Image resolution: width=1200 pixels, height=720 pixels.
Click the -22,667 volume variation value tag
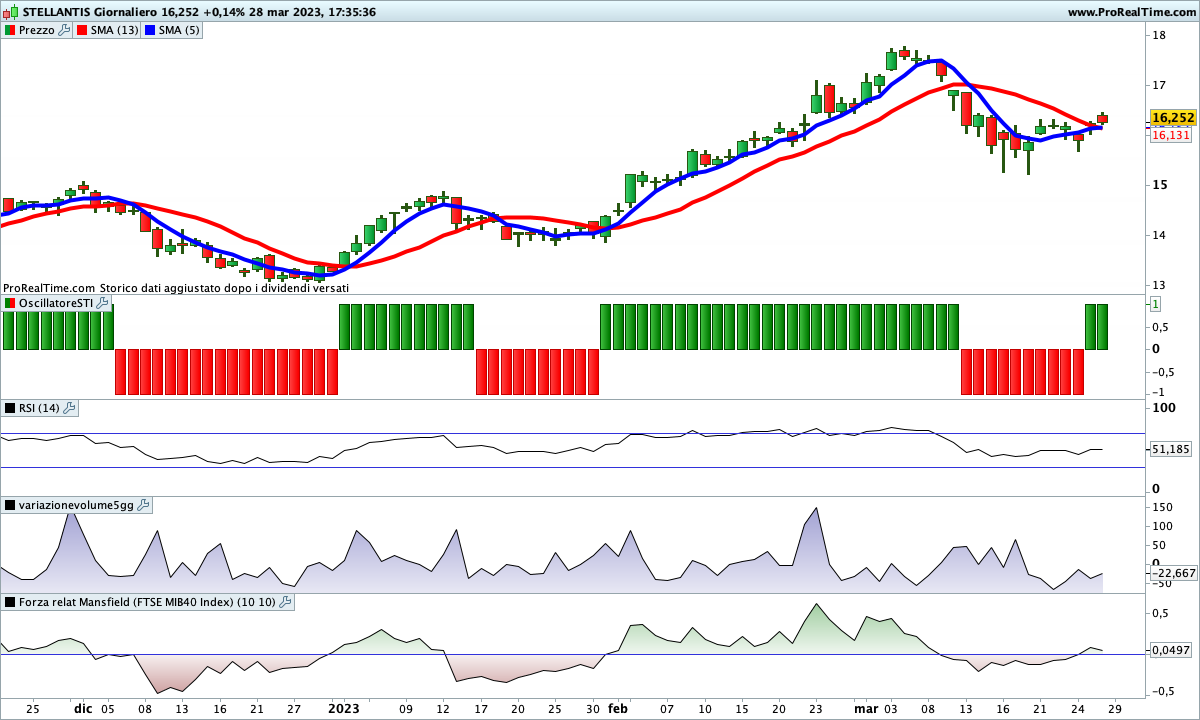[1172, 573]
